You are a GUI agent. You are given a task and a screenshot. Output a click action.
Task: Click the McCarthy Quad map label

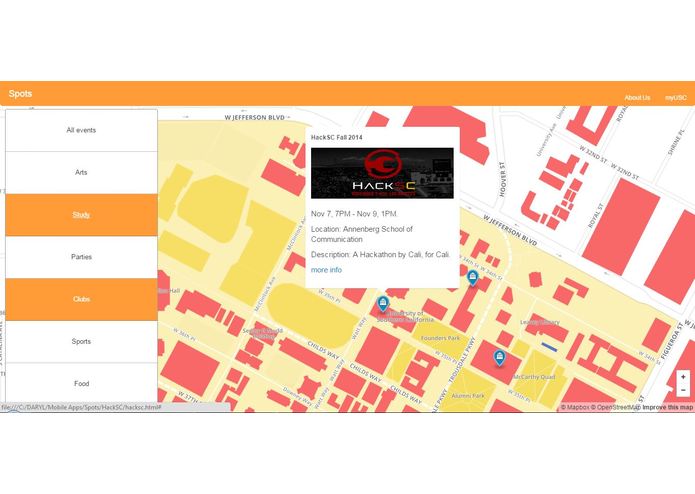(534, 377)
